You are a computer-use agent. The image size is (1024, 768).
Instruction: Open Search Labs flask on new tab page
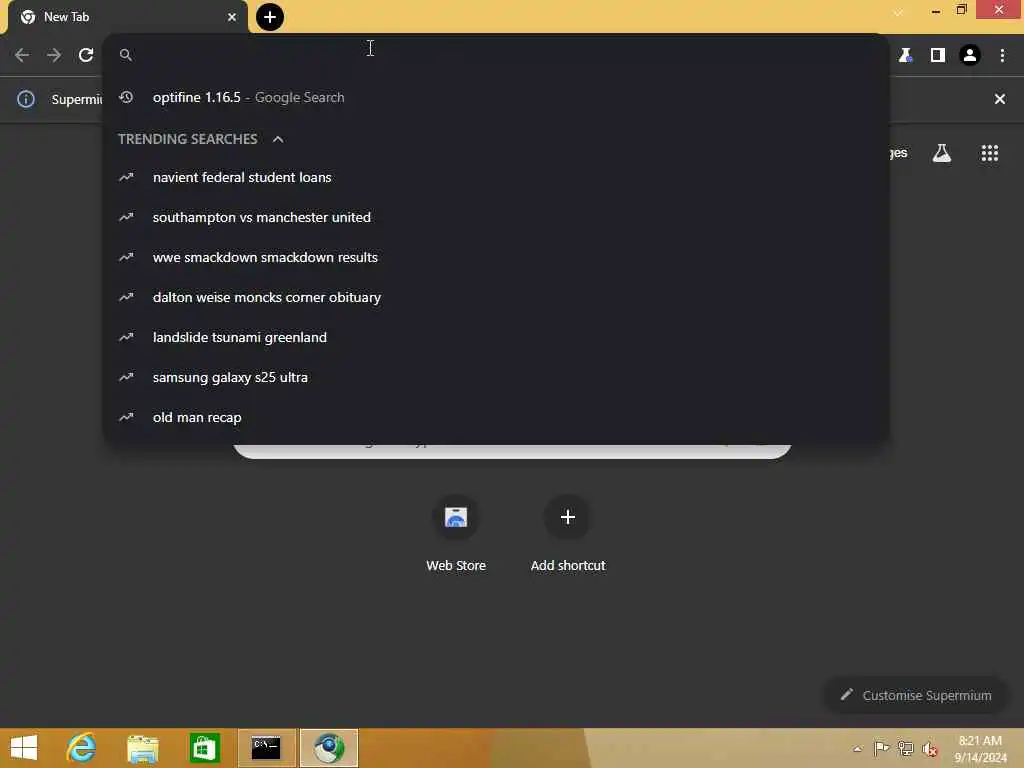942,153
